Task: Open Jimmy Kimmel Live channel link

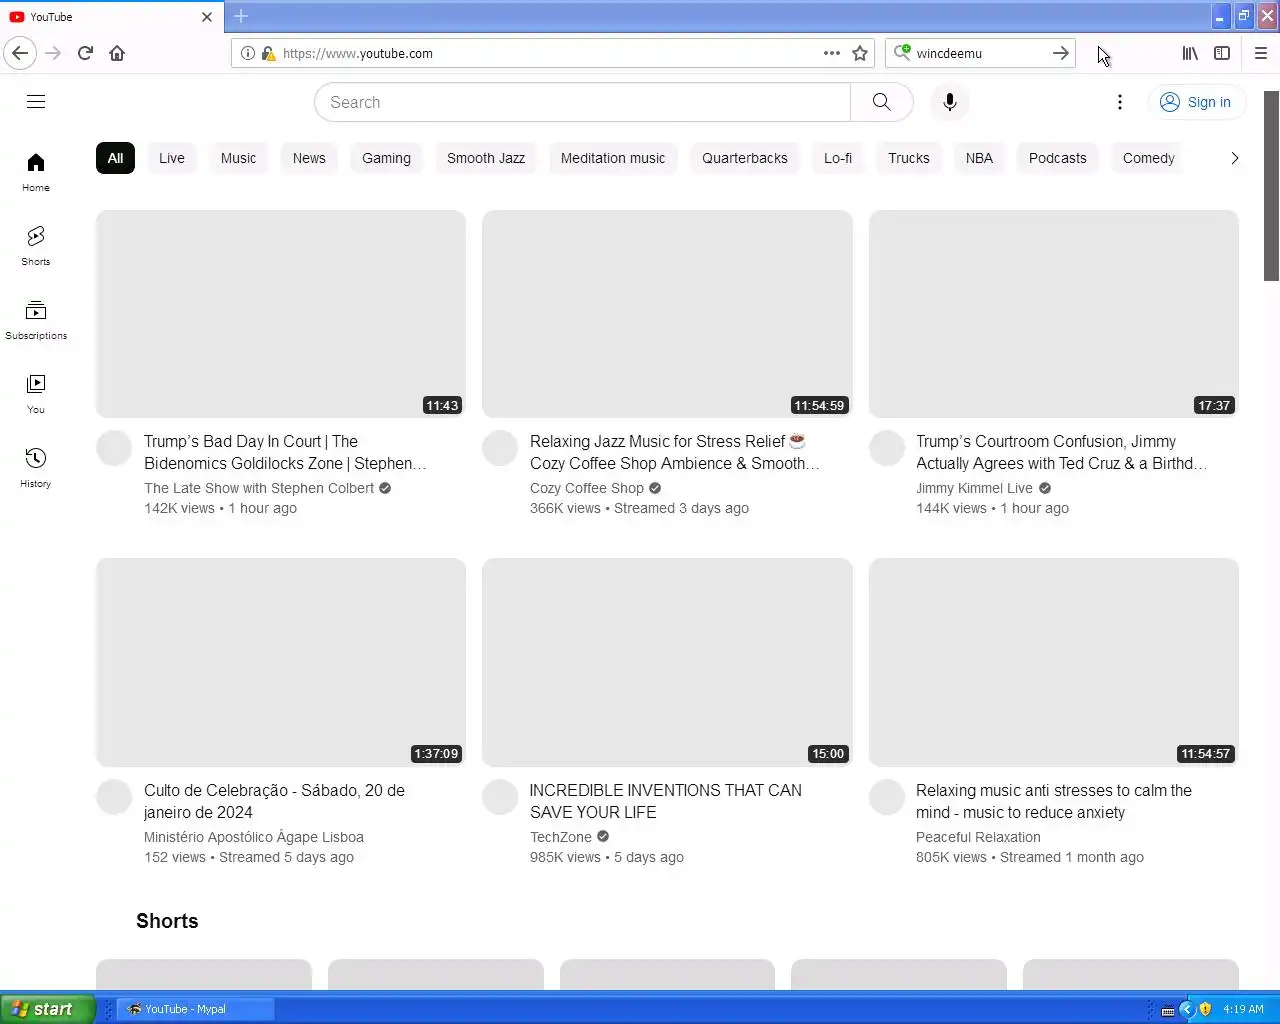Action: (974, 488)
